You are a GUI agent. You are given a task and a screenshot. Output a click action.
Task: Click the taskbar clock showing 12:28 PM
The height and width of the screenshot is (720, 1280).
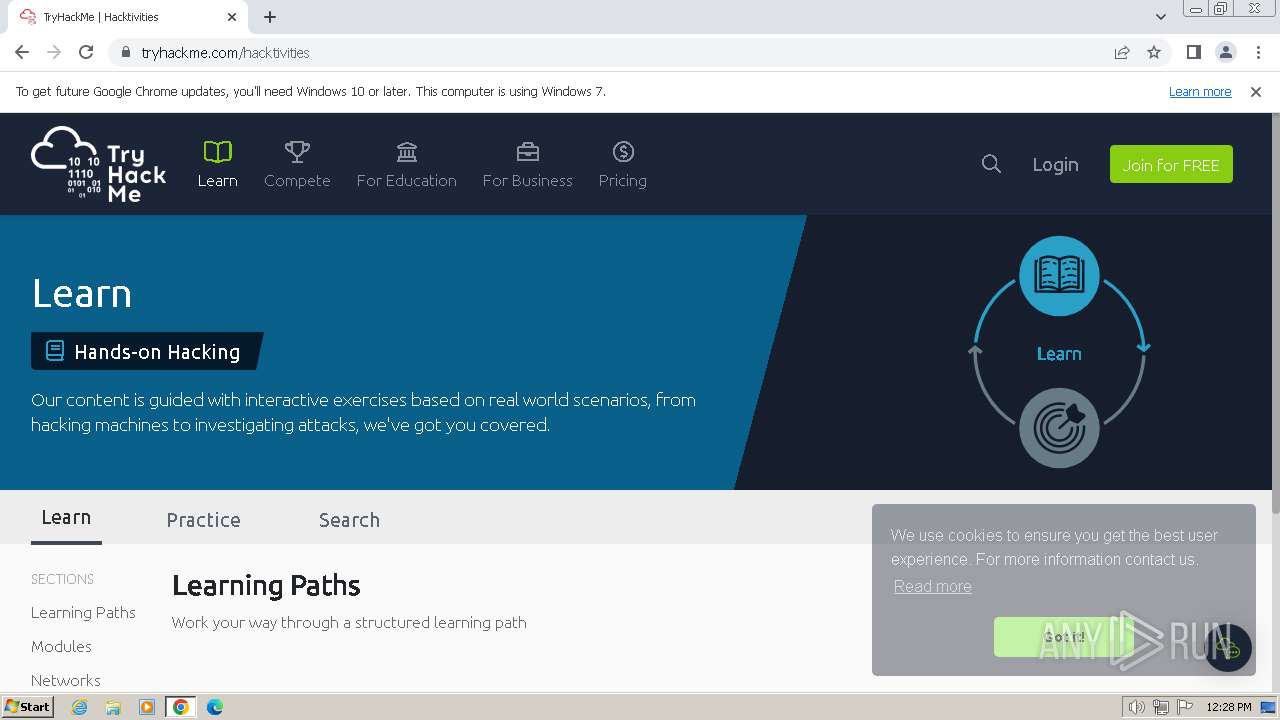click(1228, 707)
